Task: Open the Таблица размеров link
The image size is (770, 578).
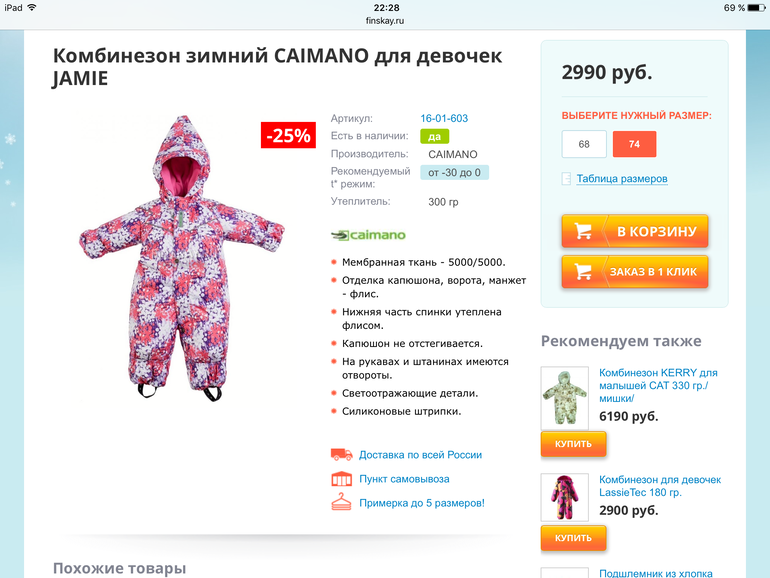Action: click(x=622, y=178)
